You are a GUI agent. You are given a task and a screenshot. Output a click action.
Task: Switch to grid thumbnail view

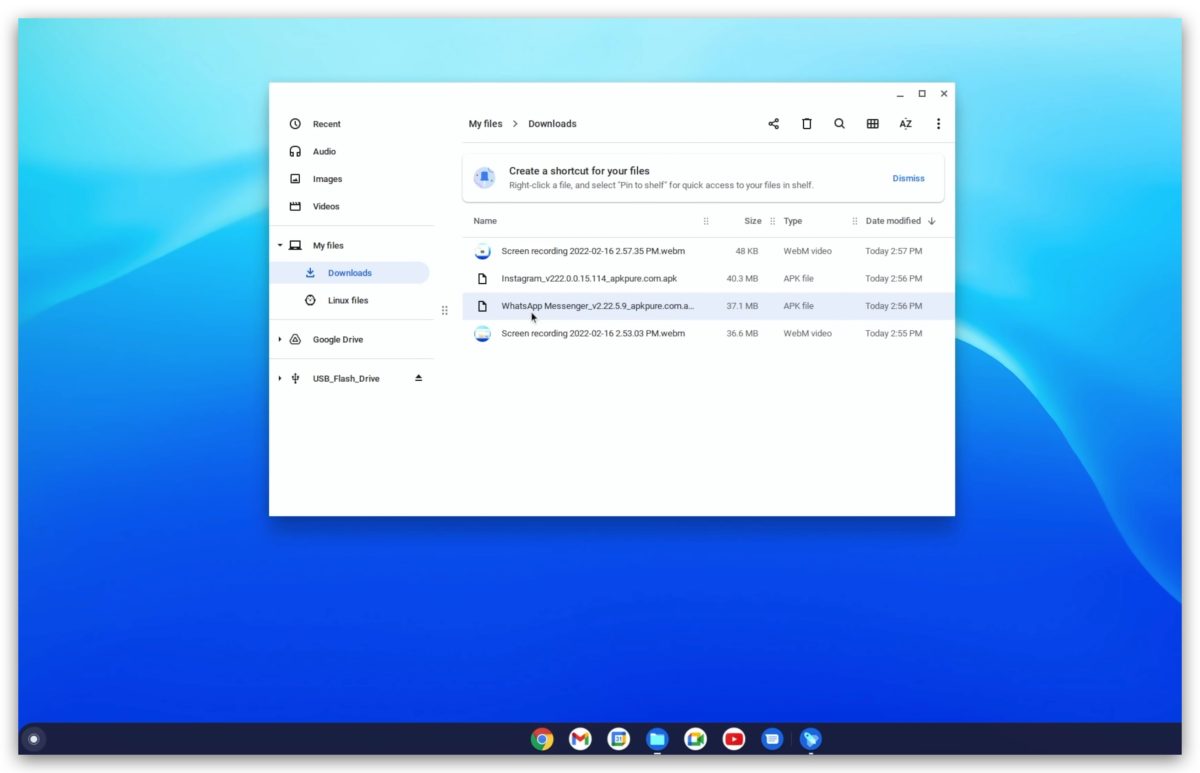872,124
